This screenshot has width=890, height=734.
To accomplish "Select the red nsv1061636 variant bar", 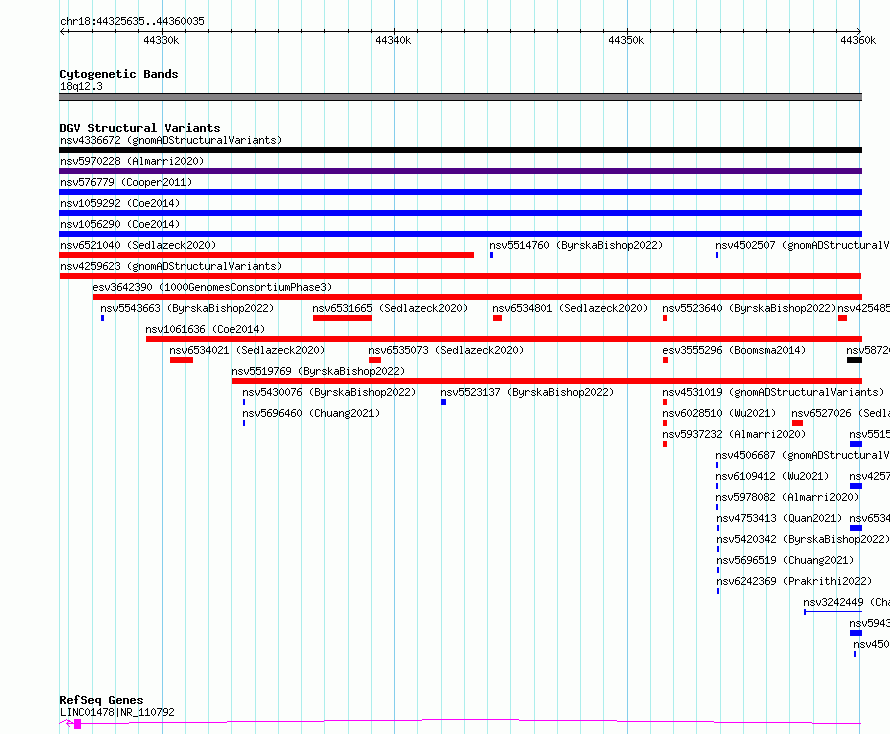I will (503, 339).
